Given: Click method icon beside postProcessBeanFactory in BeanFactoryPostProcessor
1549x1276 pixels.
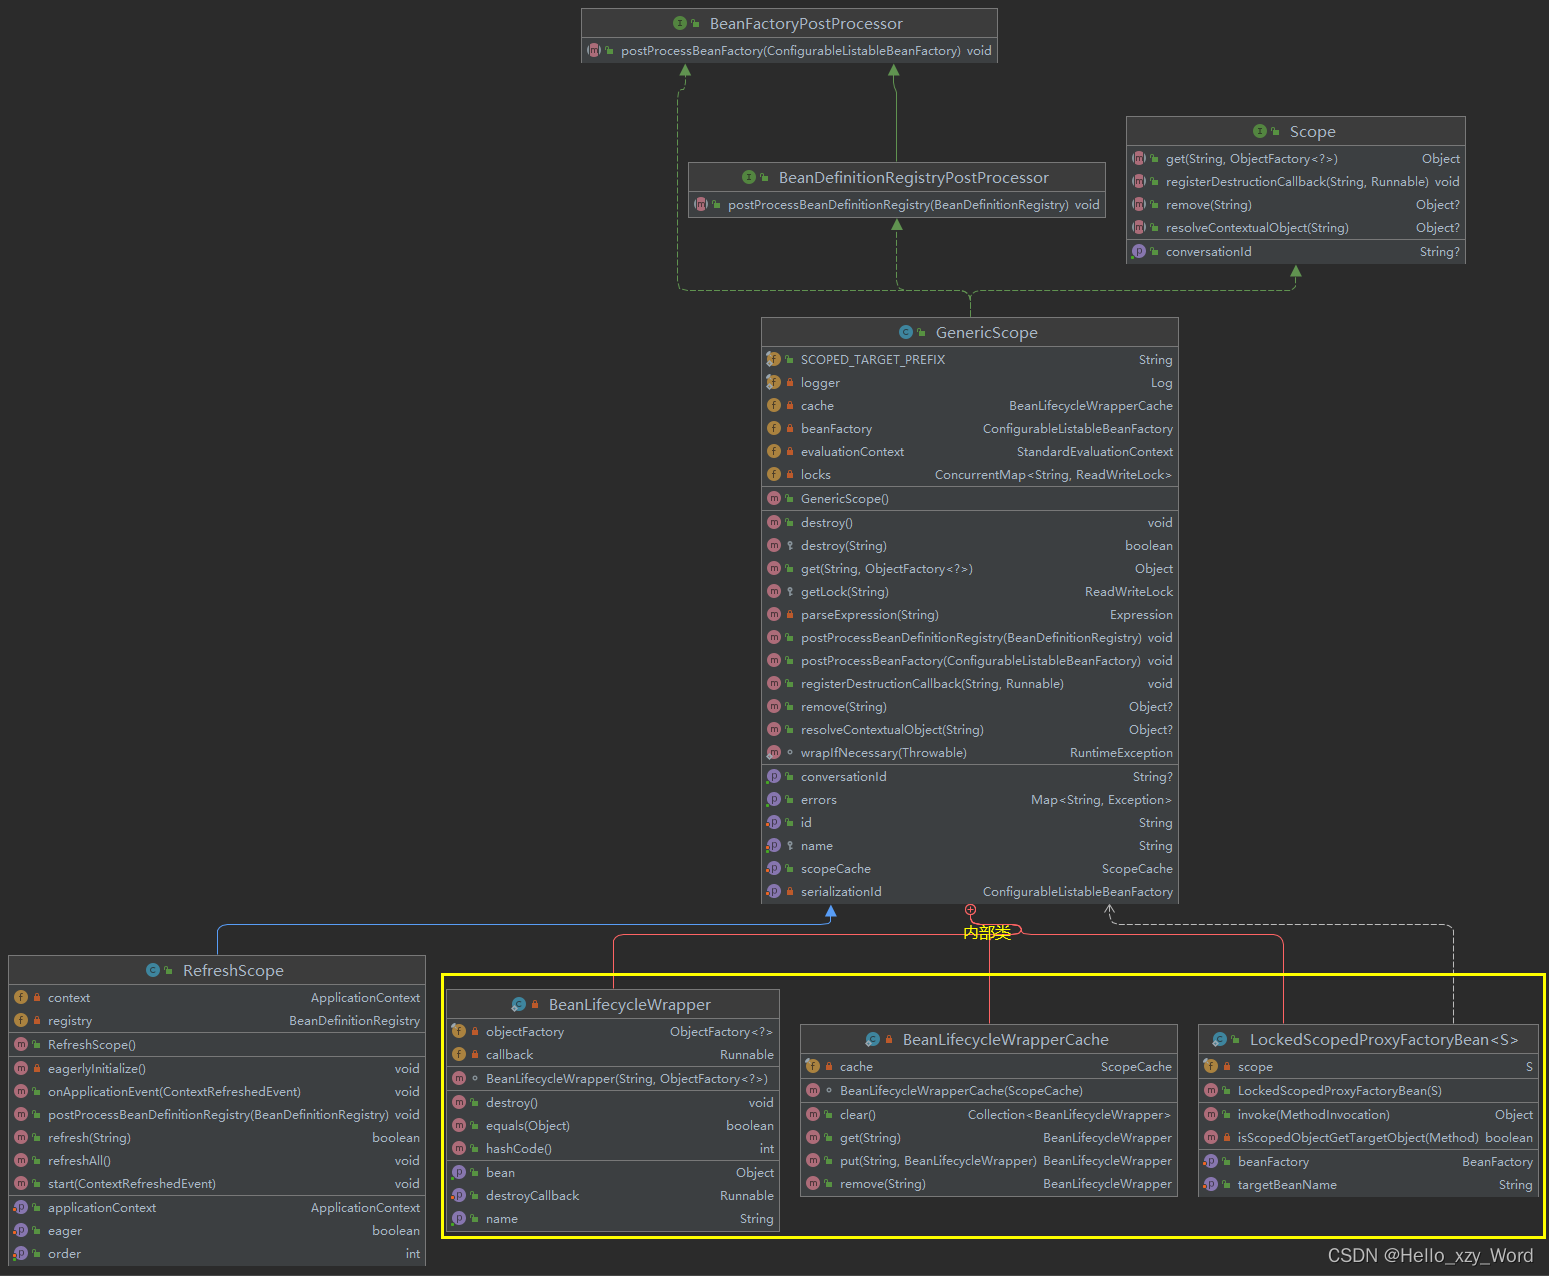Looking at the screenshot, I should (594, 50).
